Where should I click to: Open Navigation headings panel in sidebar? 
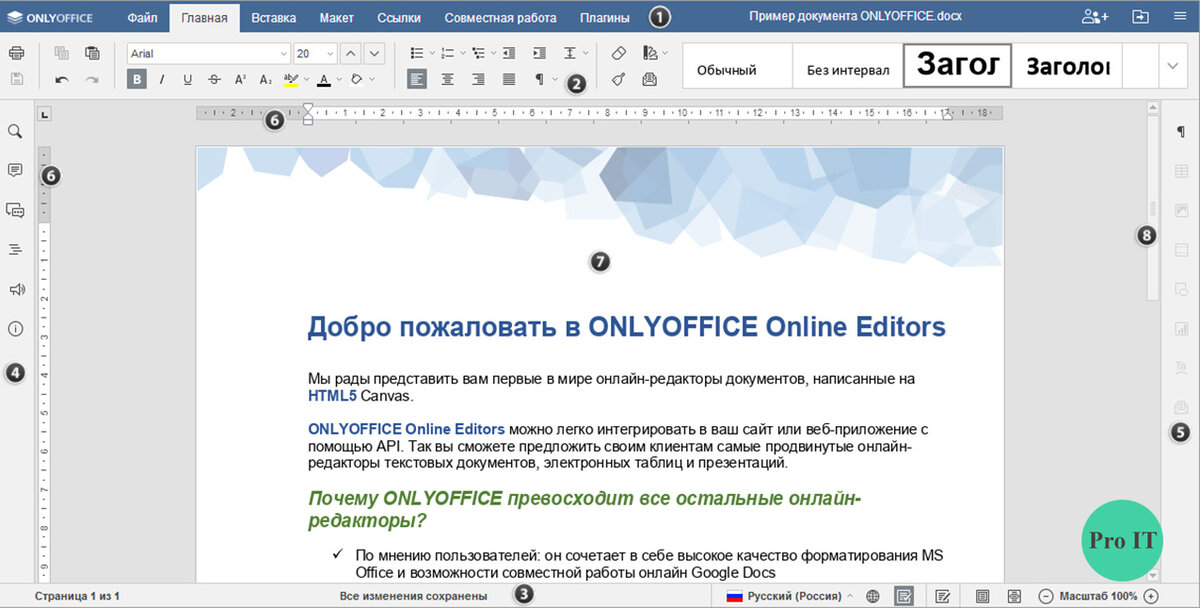[x=15, y=249]
